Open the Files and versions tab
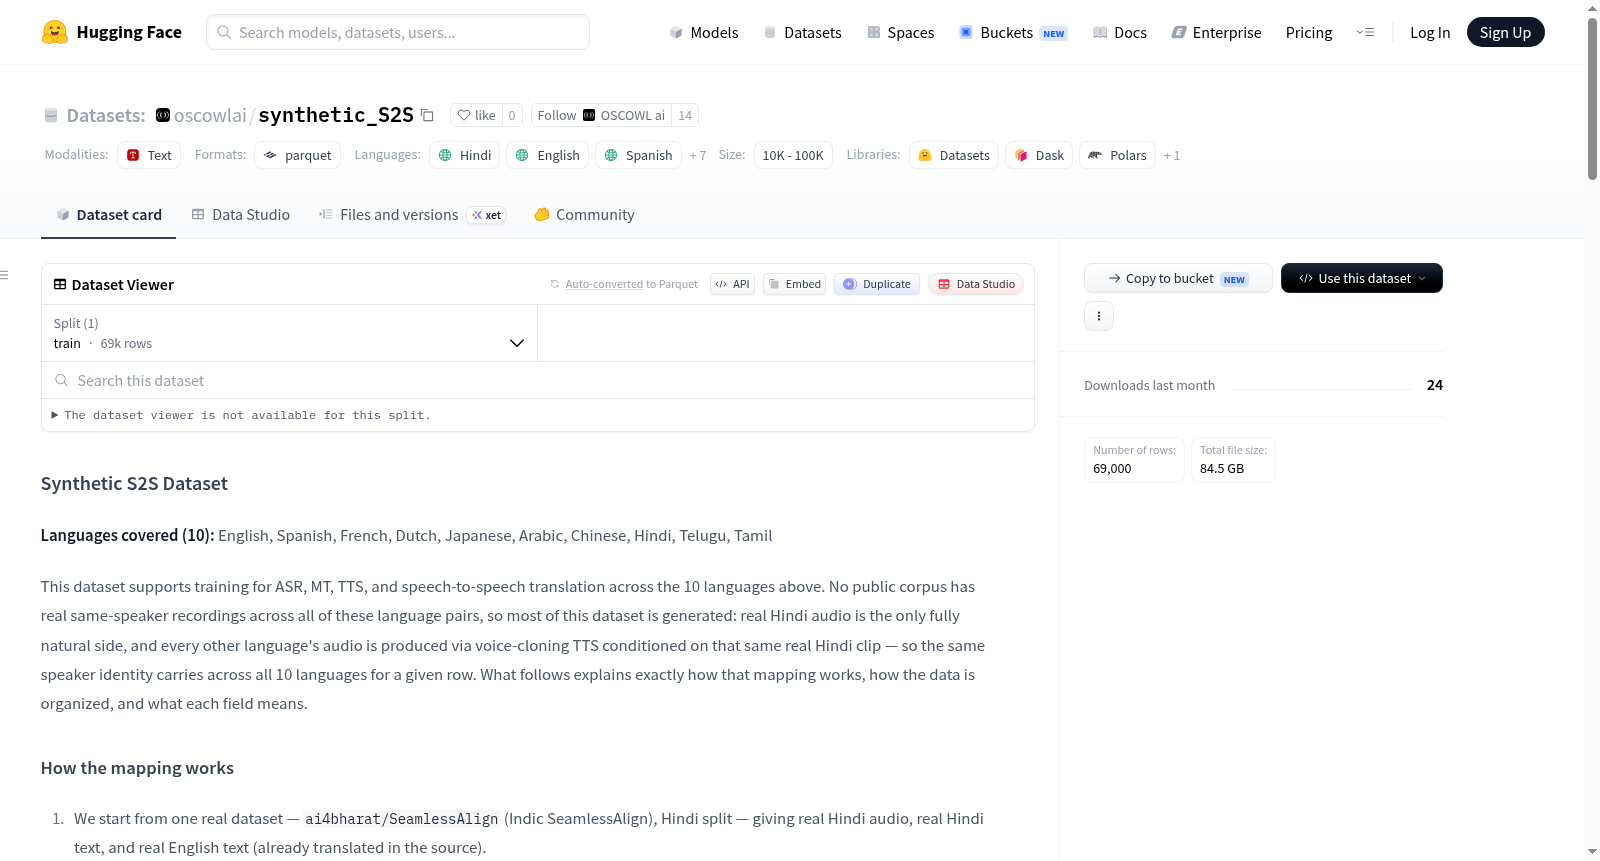Screen dimensions: 1600x861 pyautogui.click(x=412, y=214)
